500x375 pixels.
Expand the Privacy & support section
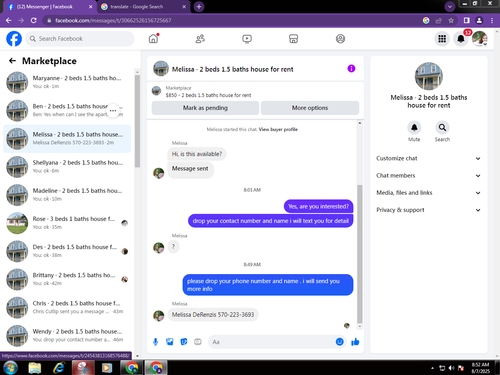click(428, 210)
